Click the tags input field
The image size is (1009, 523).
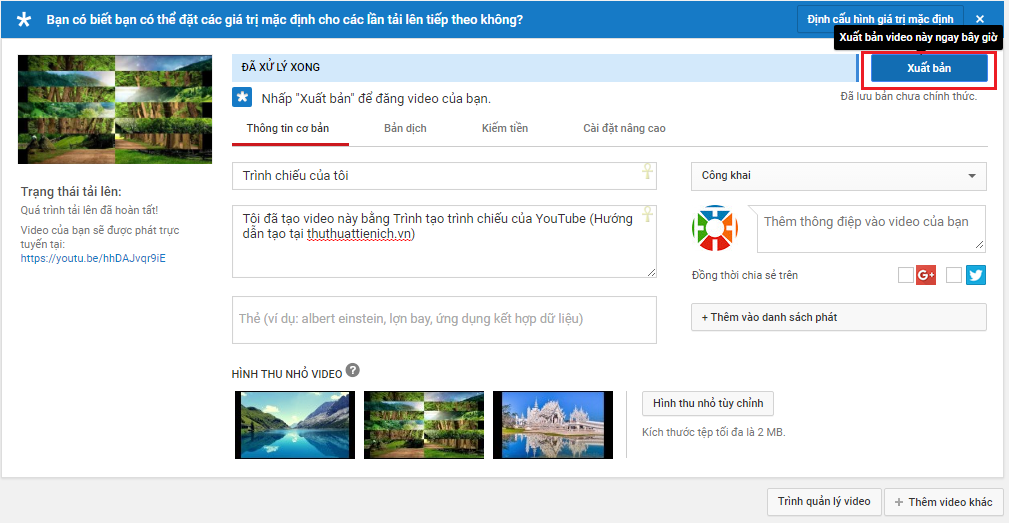(x=444, y=319)
